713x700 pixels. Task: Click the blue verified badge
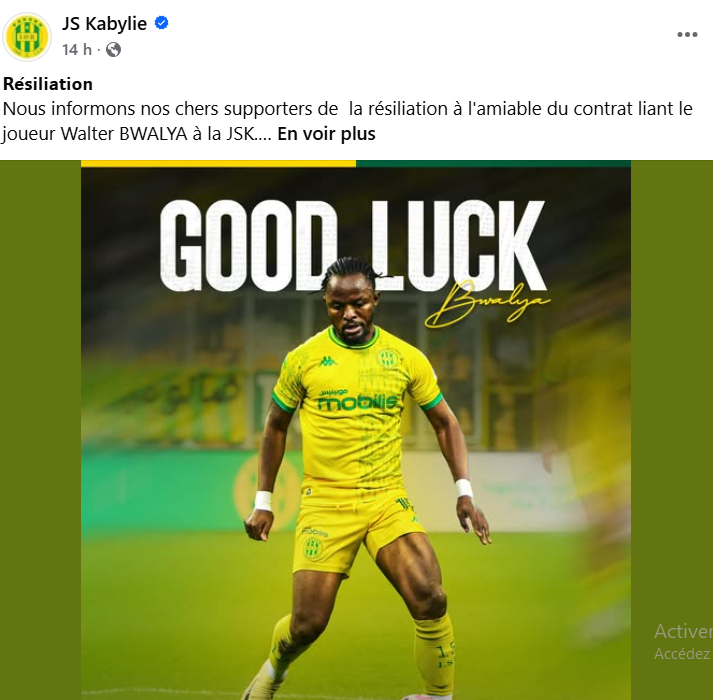pos(161,22)
